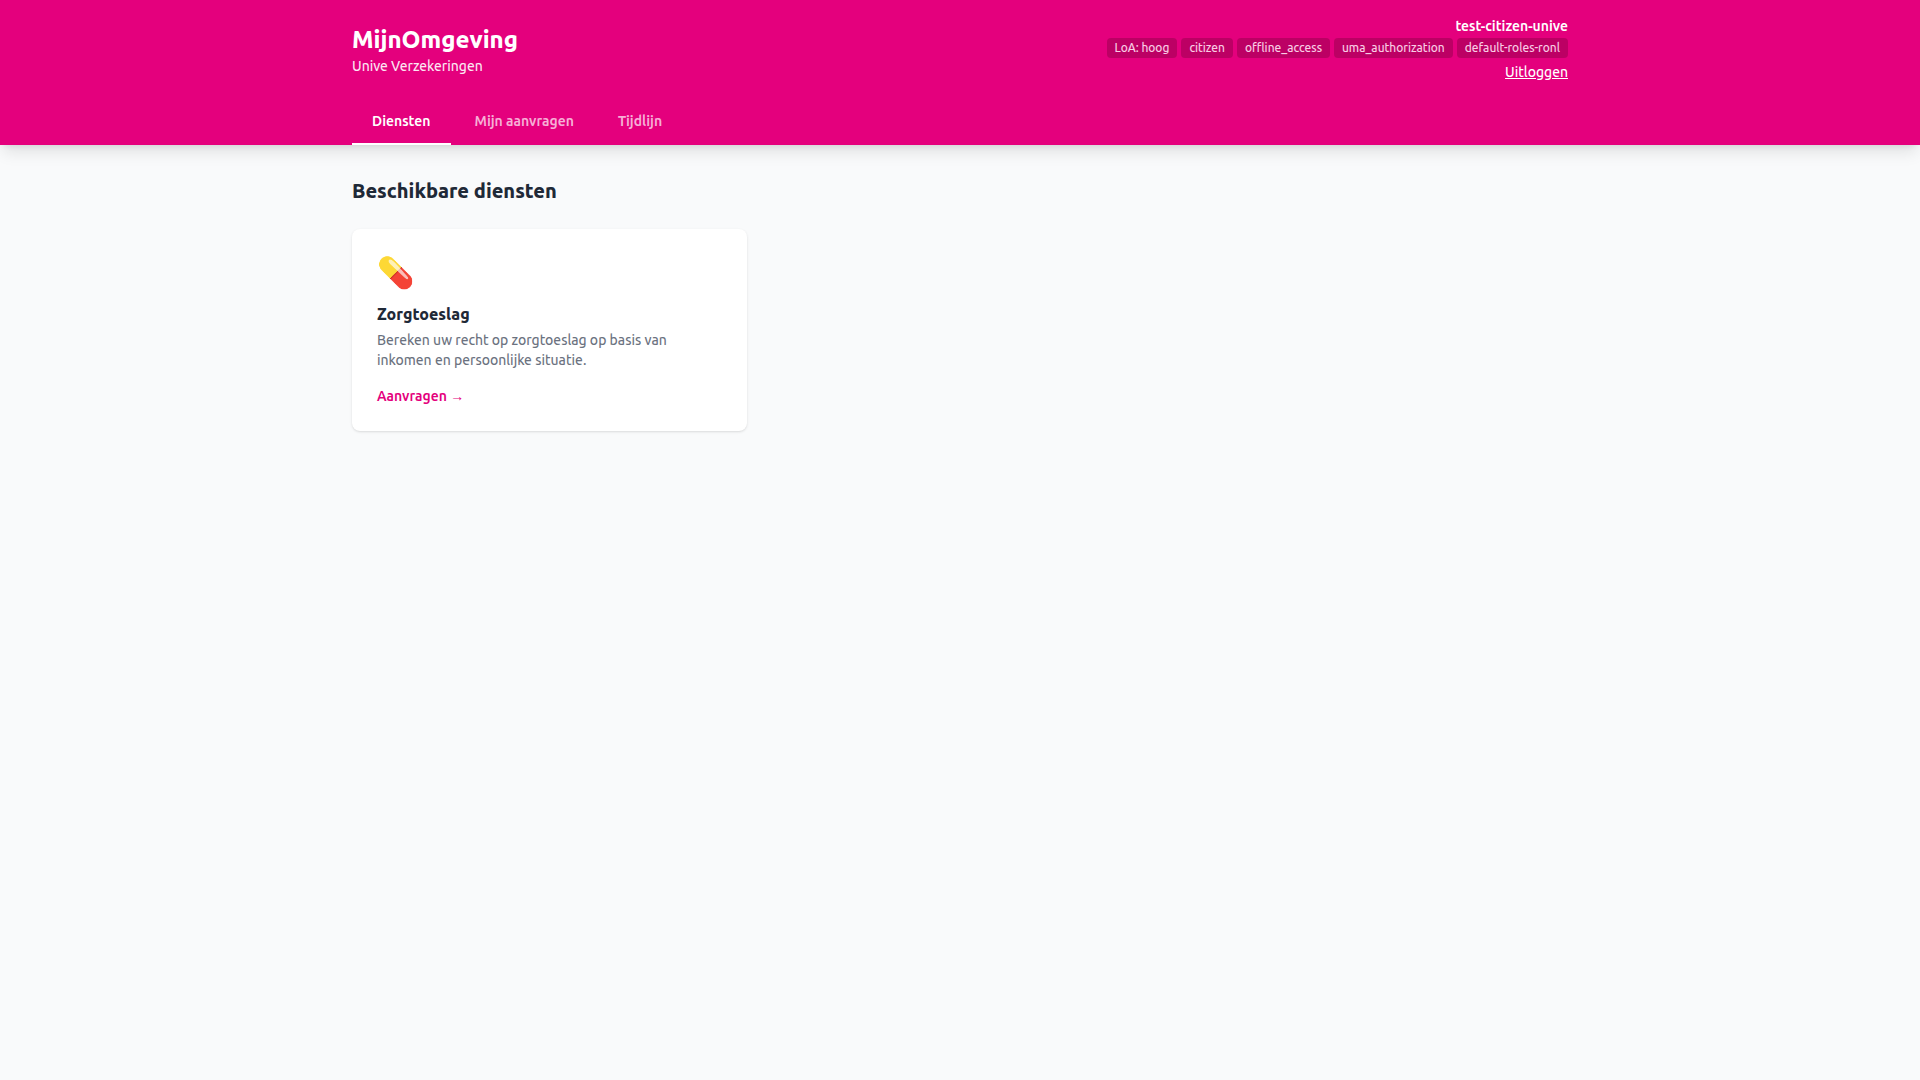1920x1080 pixels.
Task: Click the 'LoA: hoog' badge
Action: point(1141,47)
